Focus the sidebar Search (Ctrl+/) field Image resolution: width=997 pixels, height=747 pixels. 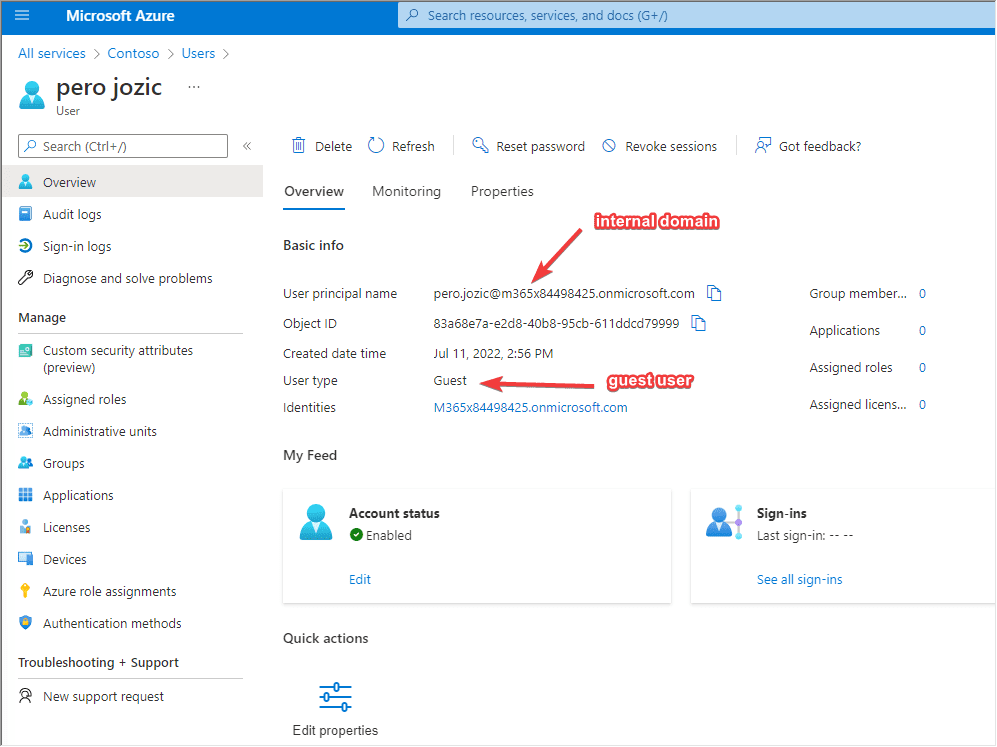[123, 146]
